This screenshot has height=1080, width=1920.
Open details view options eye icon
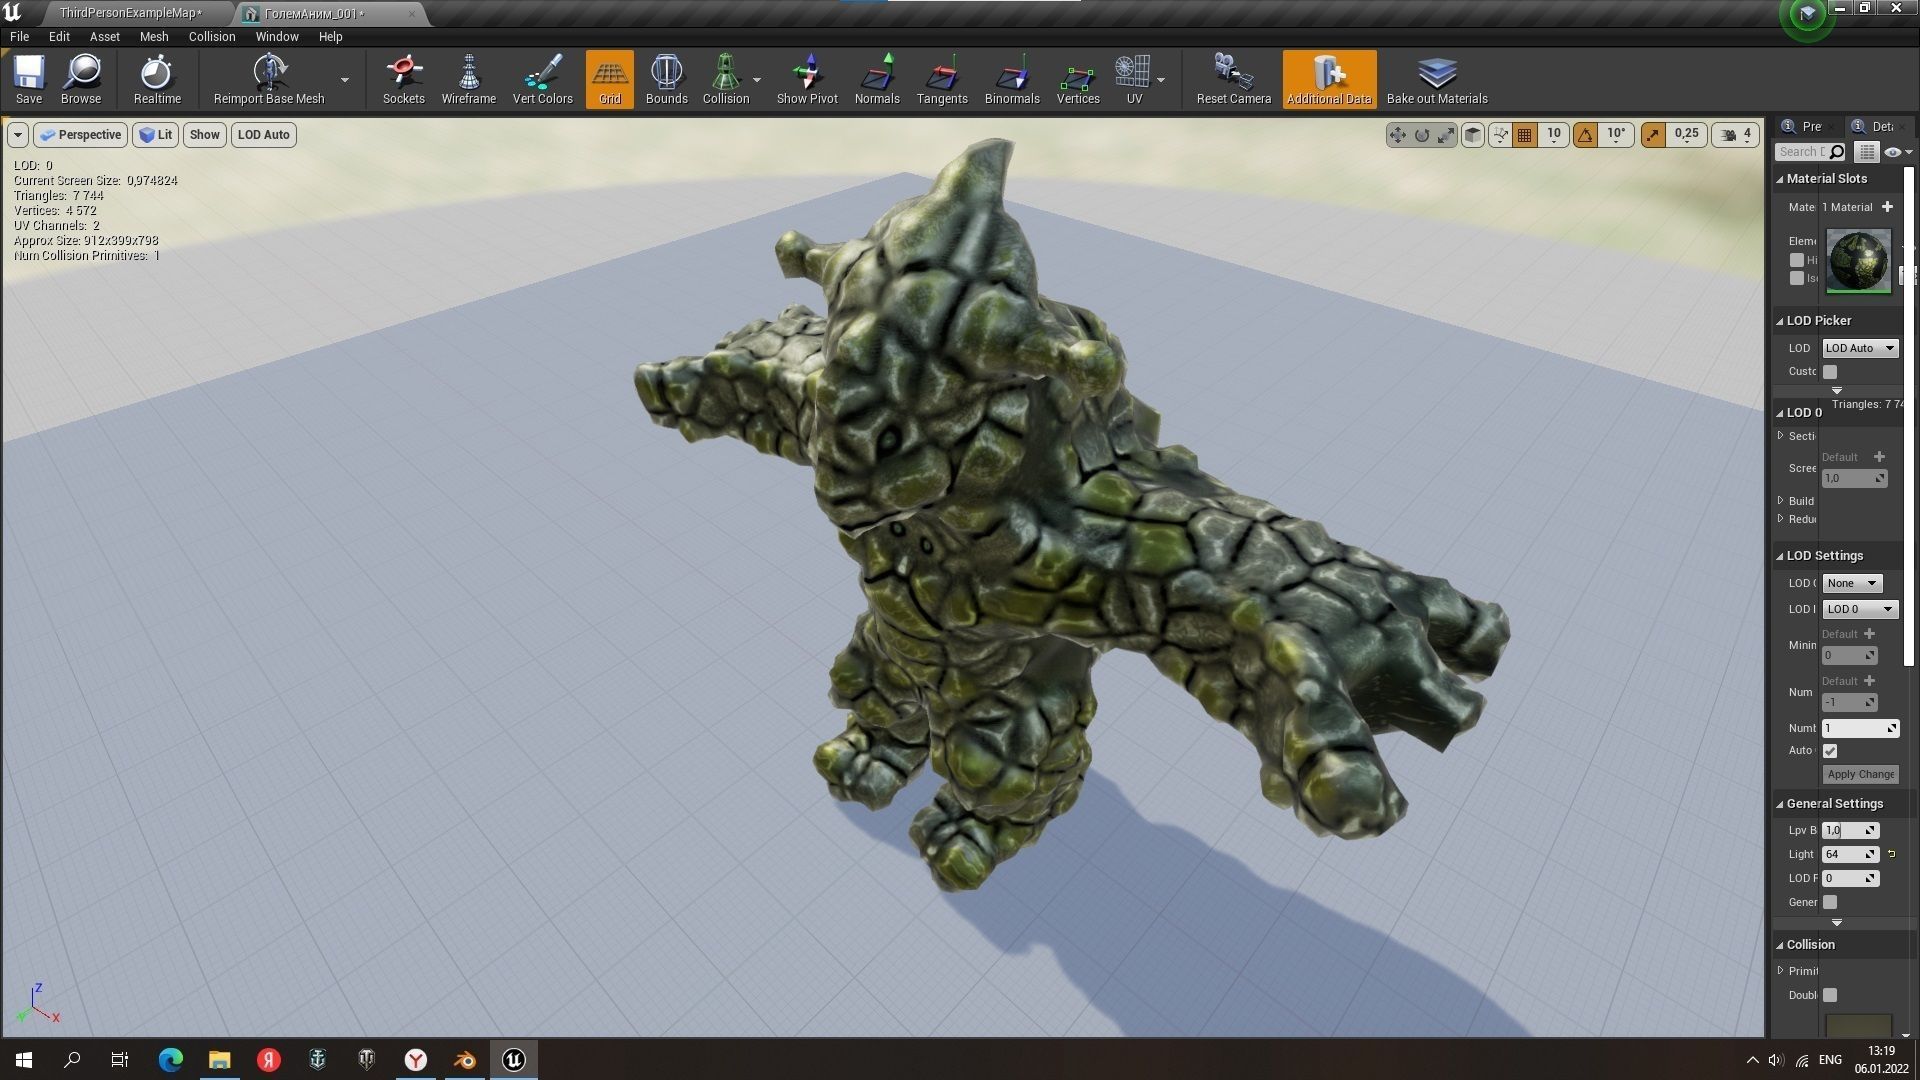(1896, 152)
